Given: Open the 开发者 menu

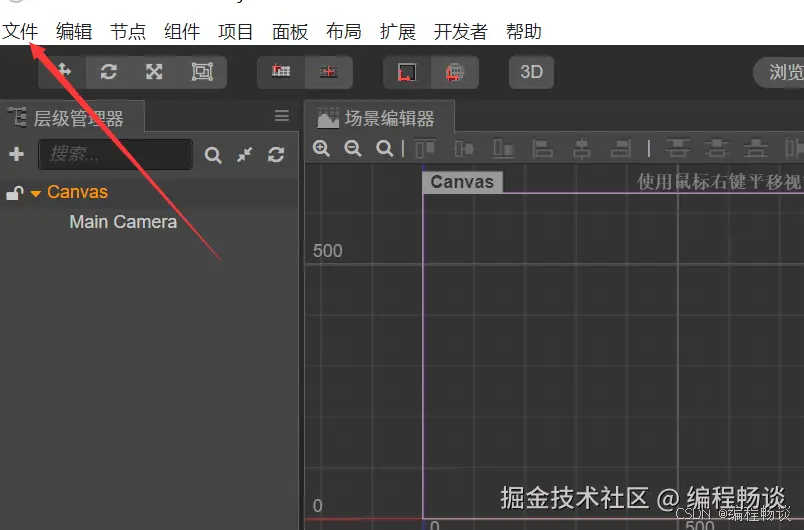Looking at the screenshot, I should point(460,32).
